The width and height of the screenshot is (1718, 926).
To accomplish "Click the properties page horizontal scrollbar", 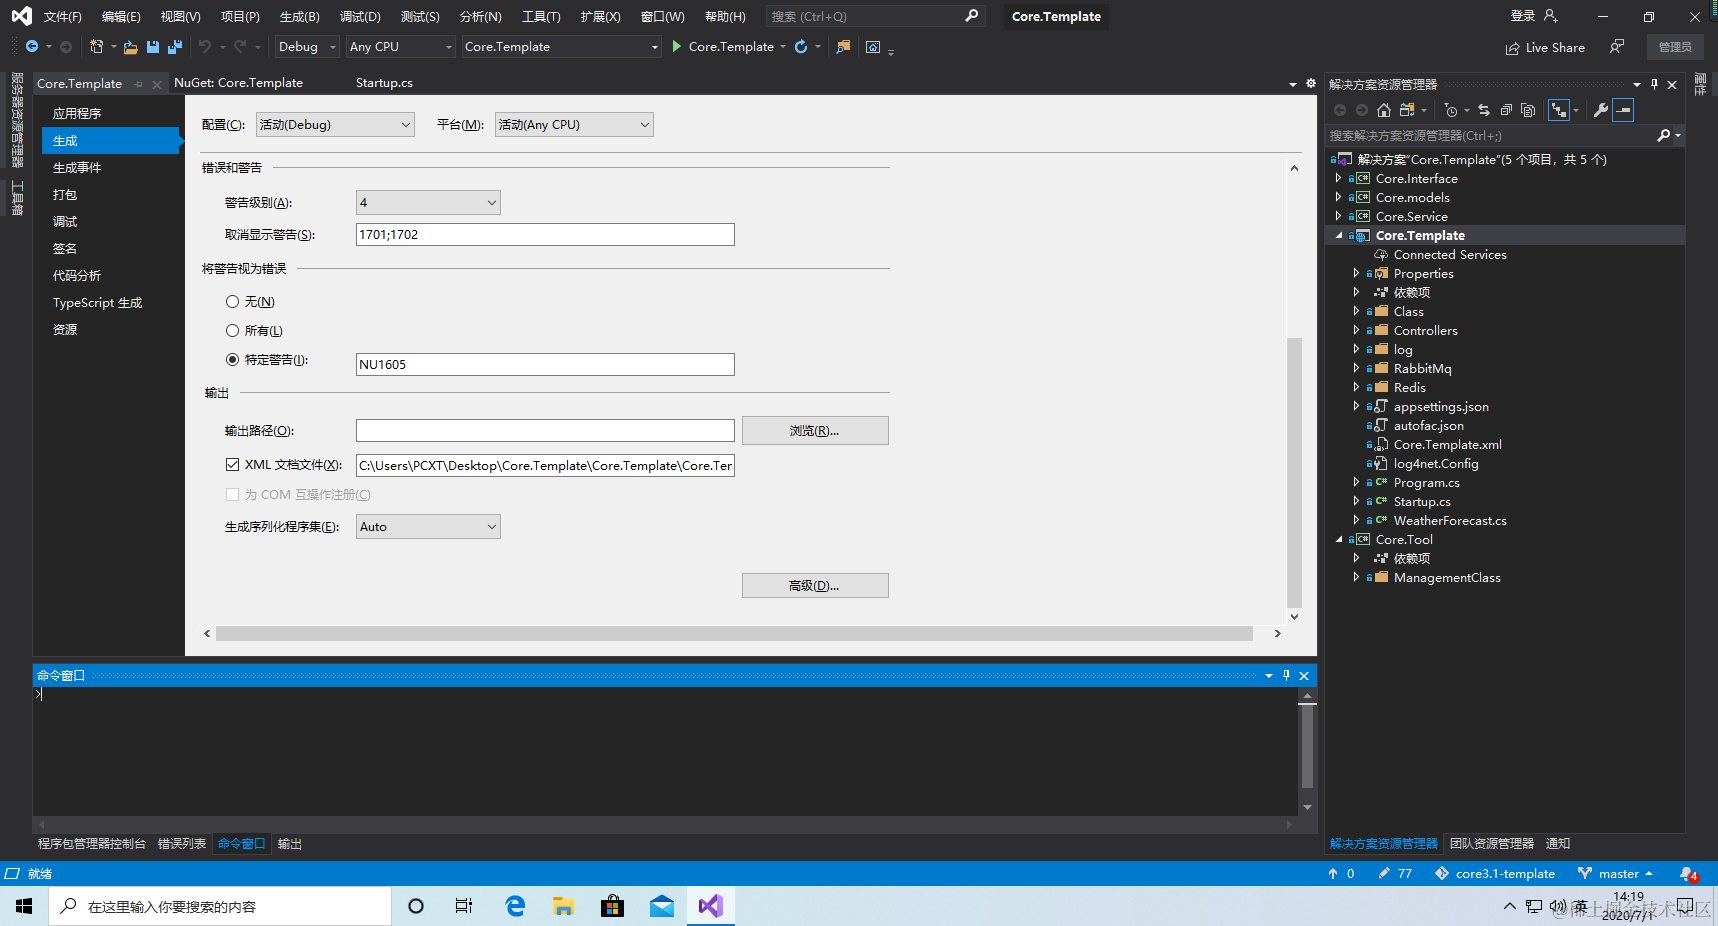I will click(x=734, y=633).
